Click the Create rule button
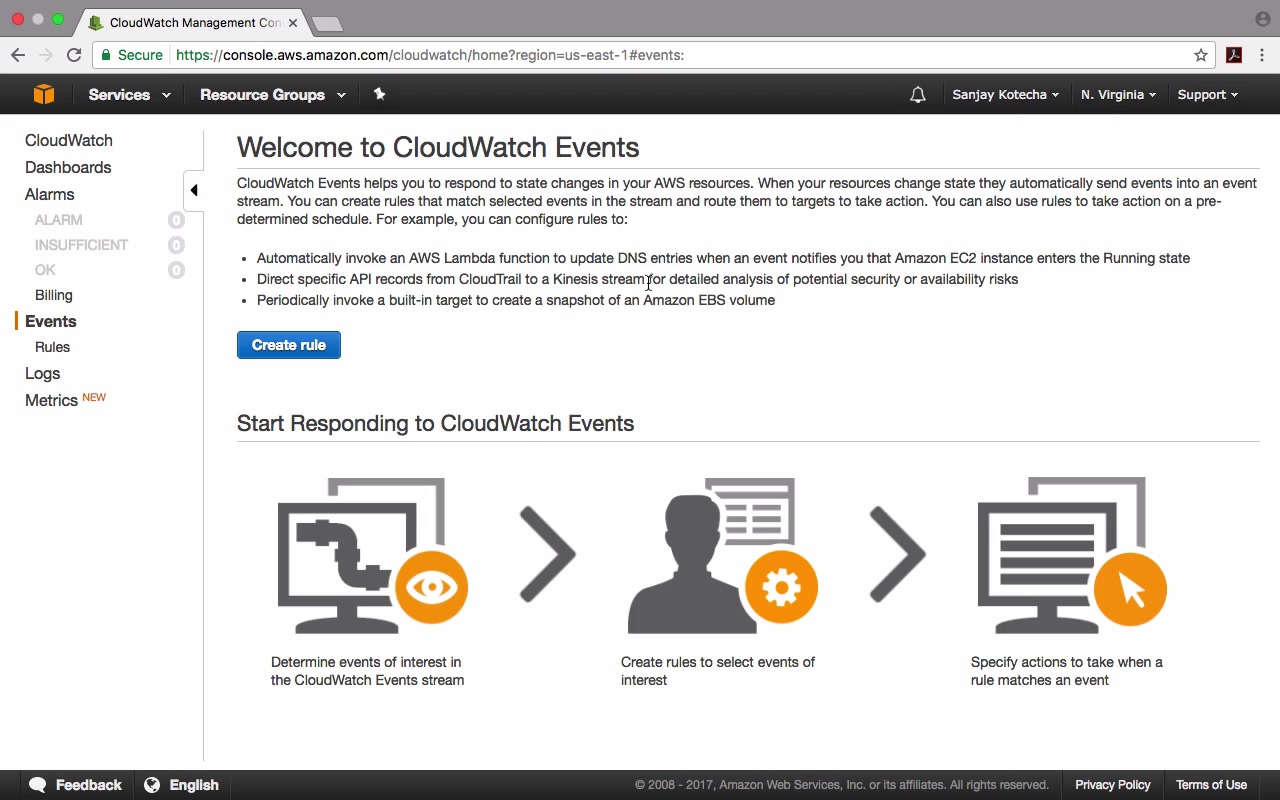Image resolution: width=1280 pixels, height=800 pixels. click(289, 345)
